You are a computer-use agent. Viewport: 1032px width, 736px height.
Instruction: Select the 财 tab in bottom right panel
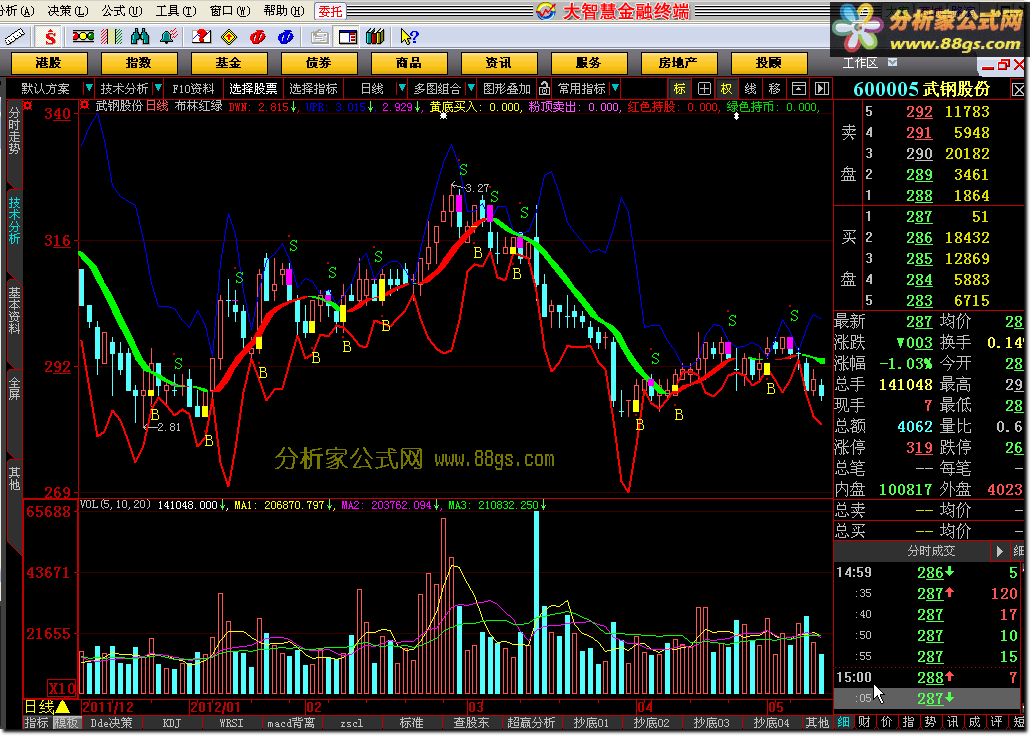864,722
